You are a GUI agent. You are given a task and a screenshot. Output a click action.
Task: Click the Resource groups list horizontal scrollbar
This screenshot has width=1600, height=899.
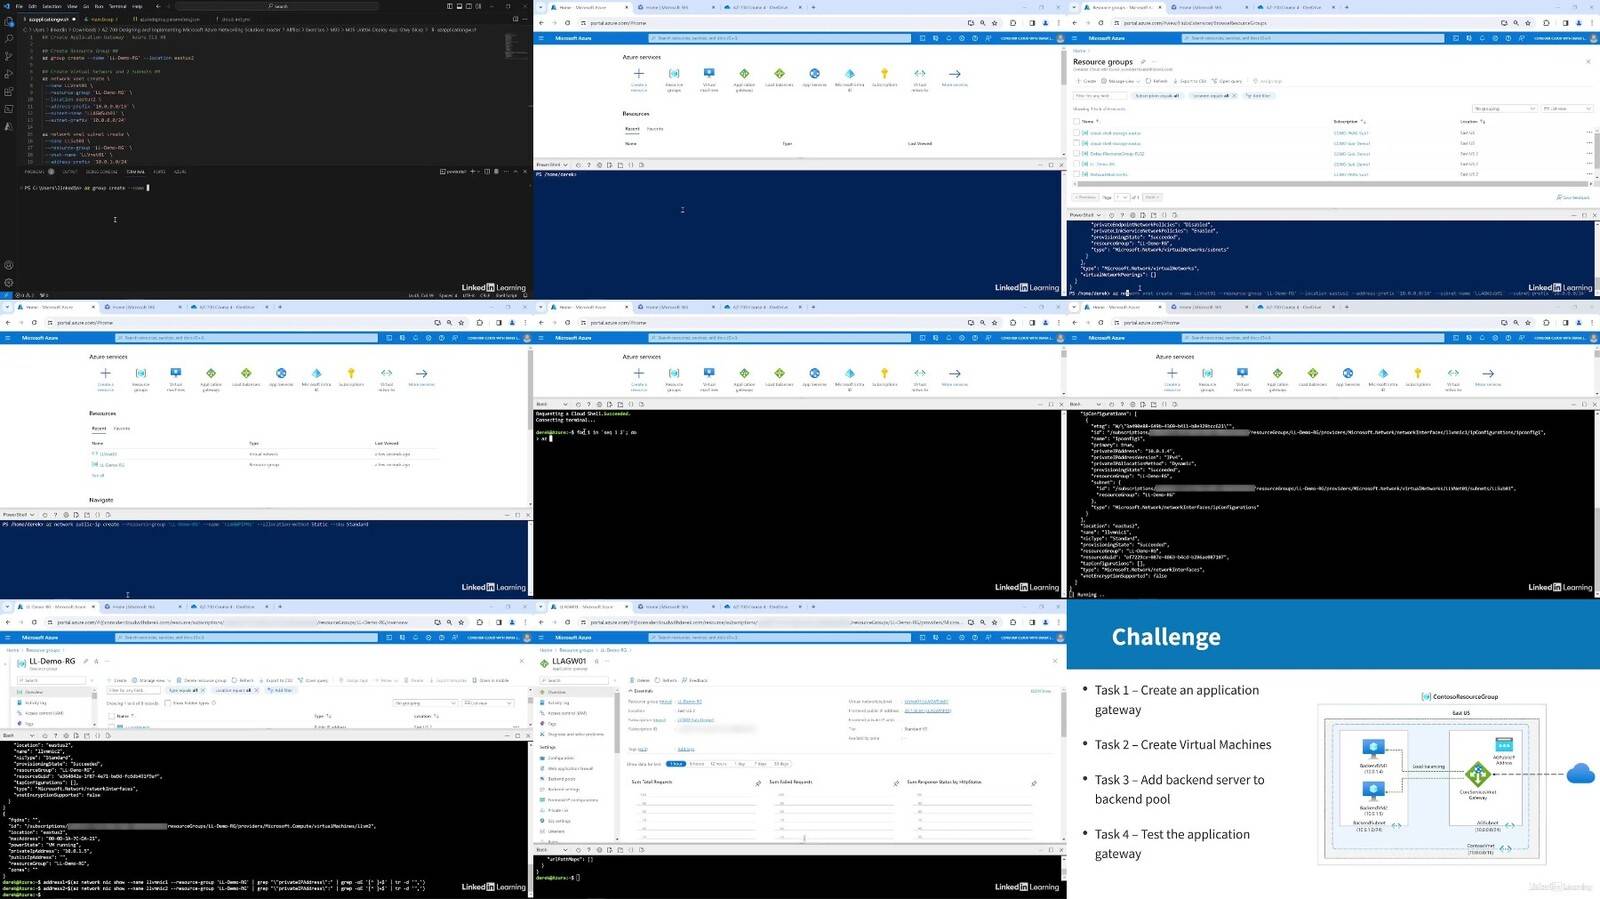coord(1333,184)
